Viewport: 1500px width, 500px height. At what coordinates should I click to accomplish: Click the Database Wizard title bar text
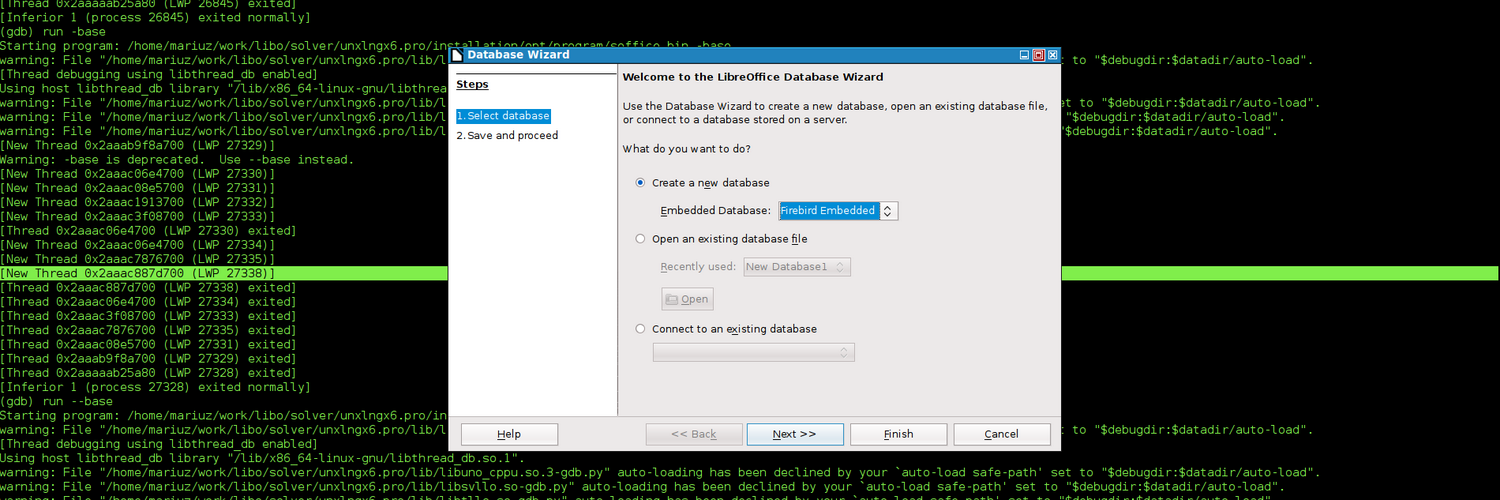point(518,55)
